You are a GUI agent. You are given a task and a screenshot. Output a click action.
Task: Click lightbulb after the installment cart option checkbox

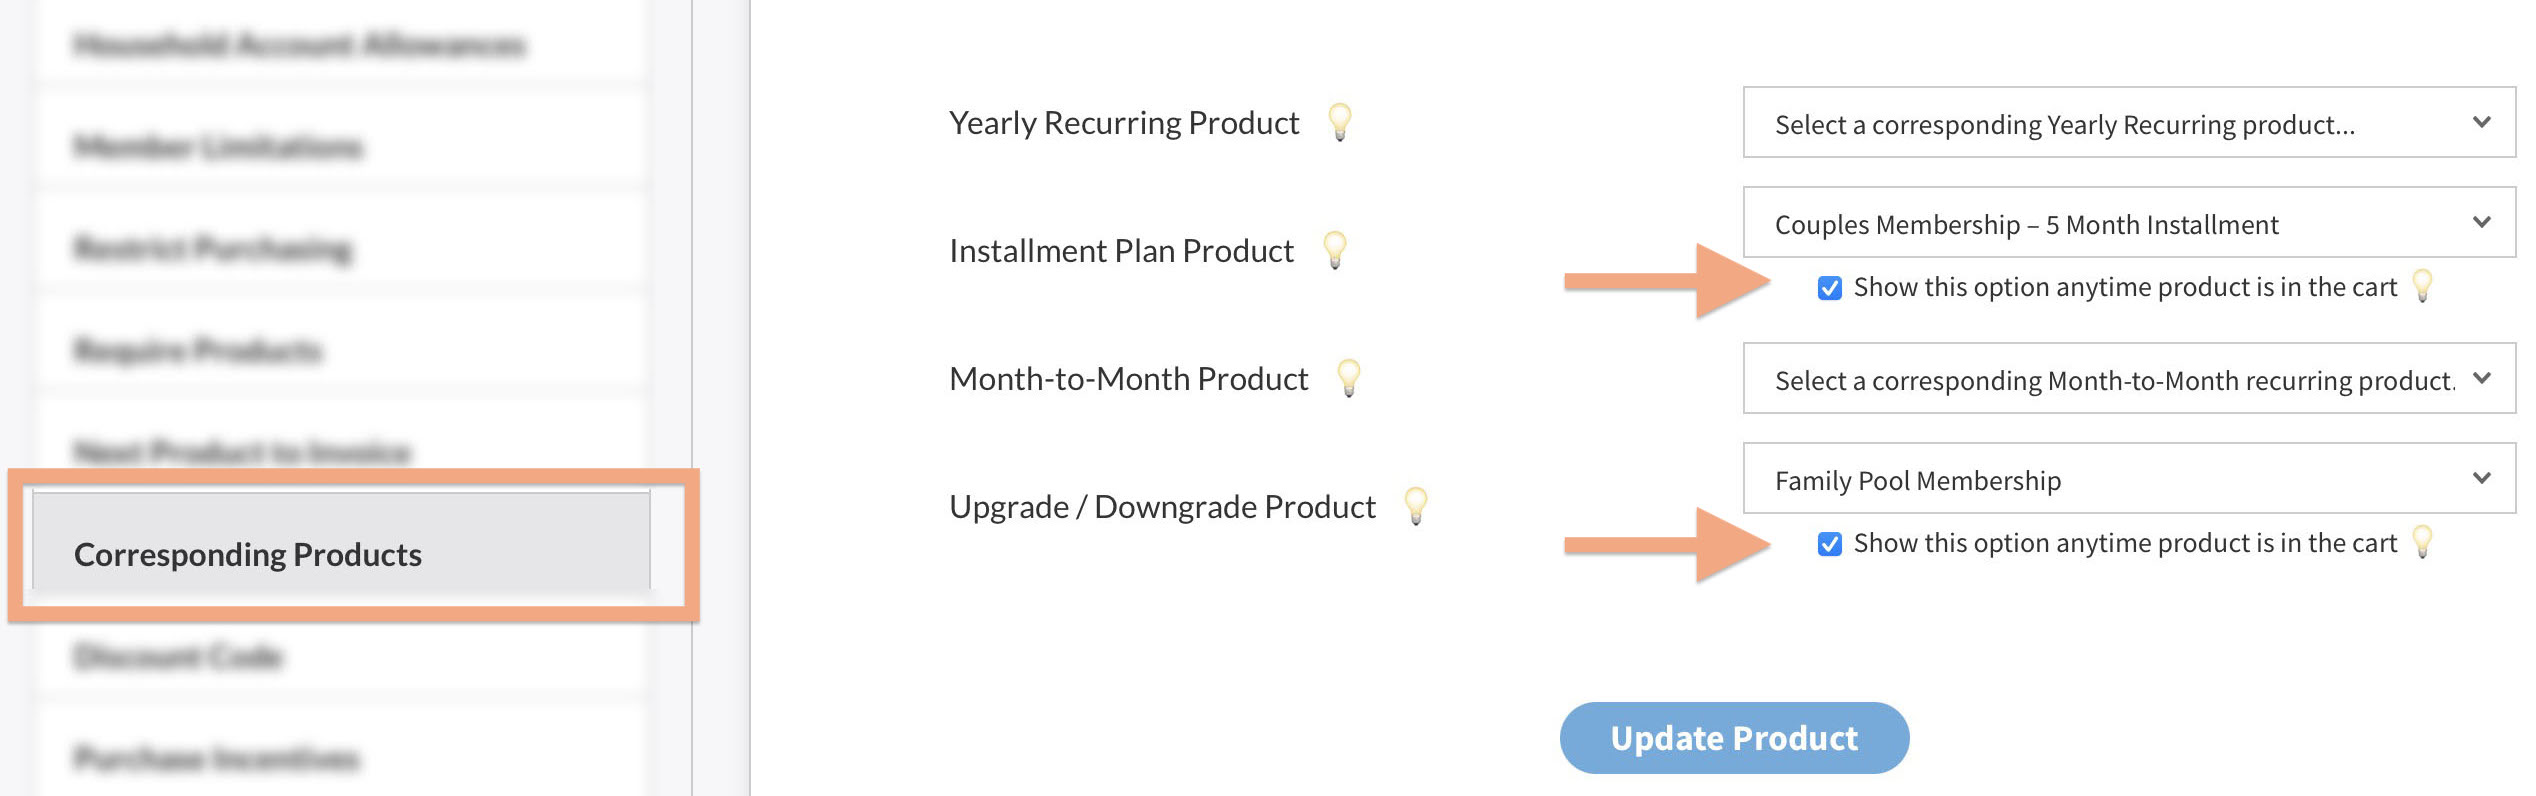[2422, 286]
